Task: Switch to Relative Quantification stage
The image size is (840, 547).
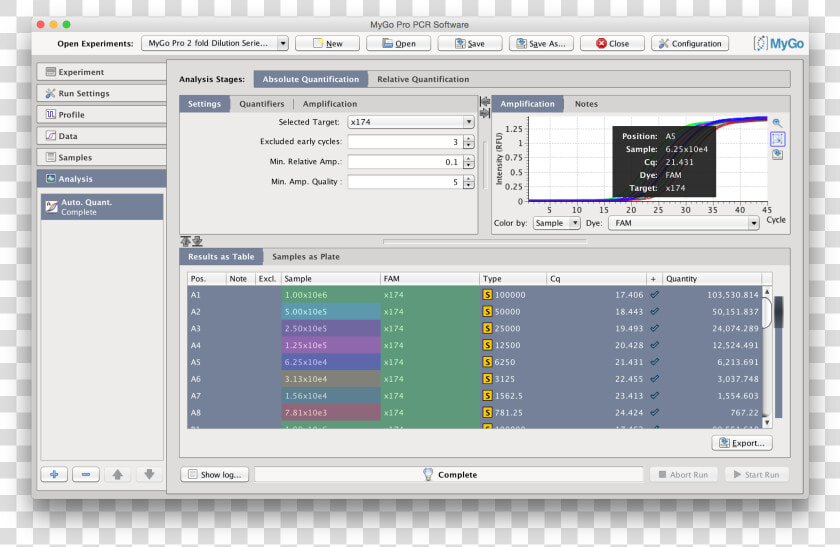Action: [423, 79]
